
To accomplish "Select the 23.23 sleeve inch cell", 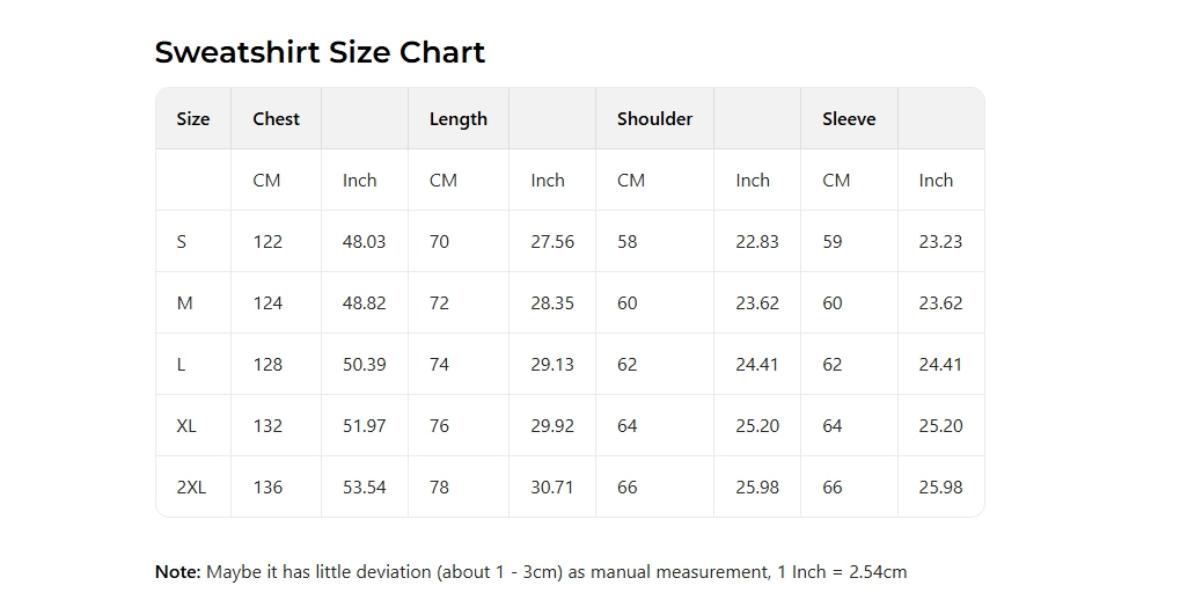I will coord(940,242).
